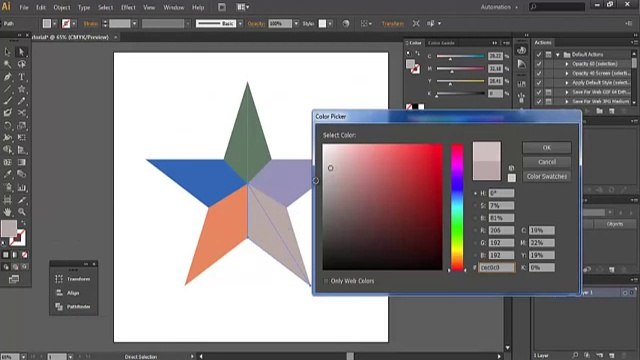Open the File menu
The height and width of the screenshot is (360, 640).
coord(24,7)
